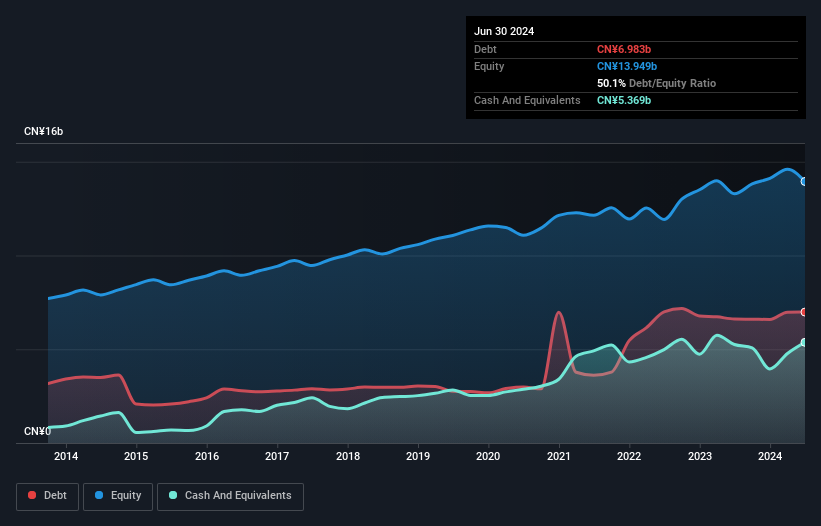The image size is (821, 526).
Task: Toggle the Equity series legend button
Action: pos(118,496)
